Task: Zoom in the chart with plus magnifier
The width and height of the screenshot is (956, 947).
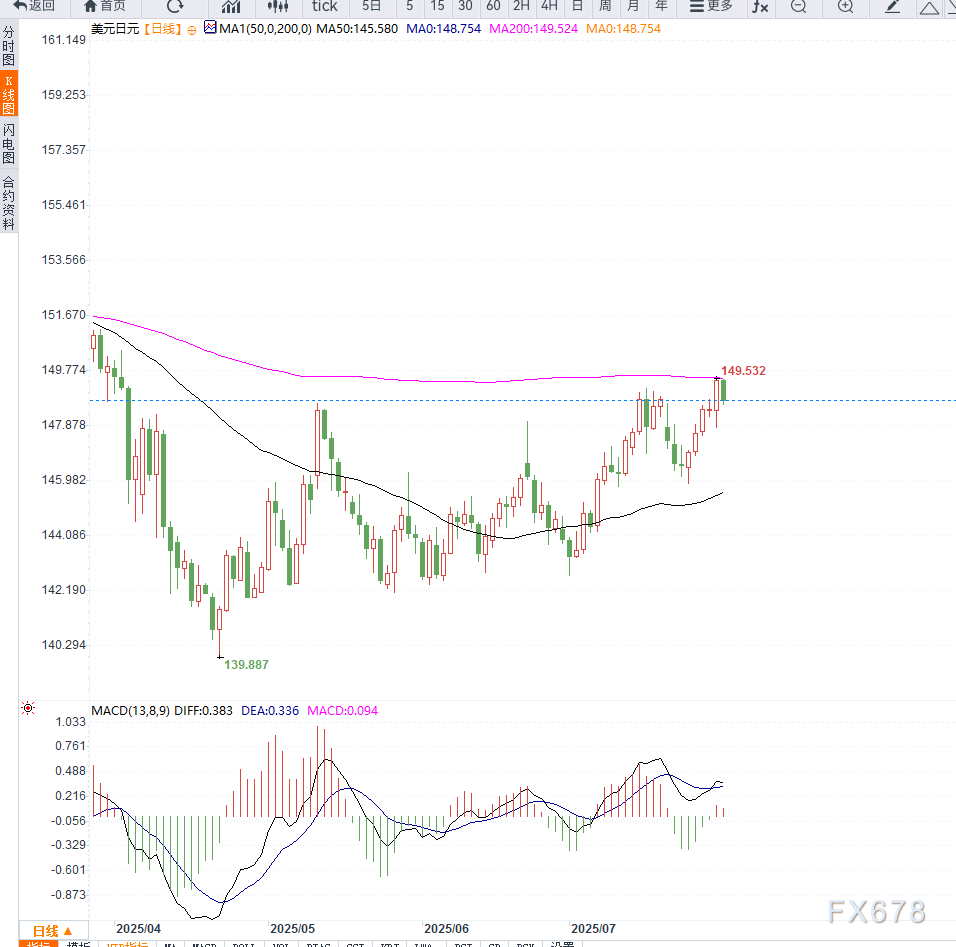Action: point(845,6)
